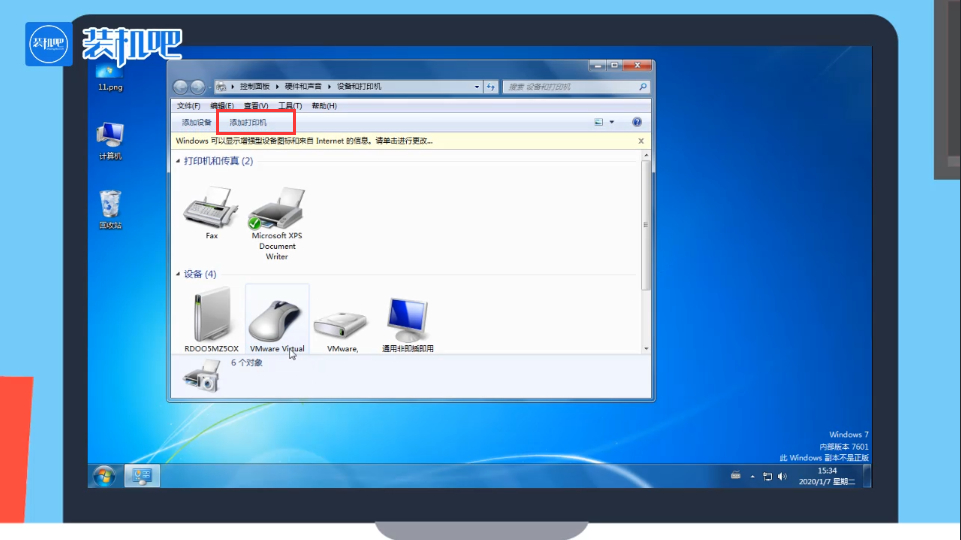This screenshot has width=961, height=540.
Task: Collapse the 设备 (4) group
Action: coord(179,274)
